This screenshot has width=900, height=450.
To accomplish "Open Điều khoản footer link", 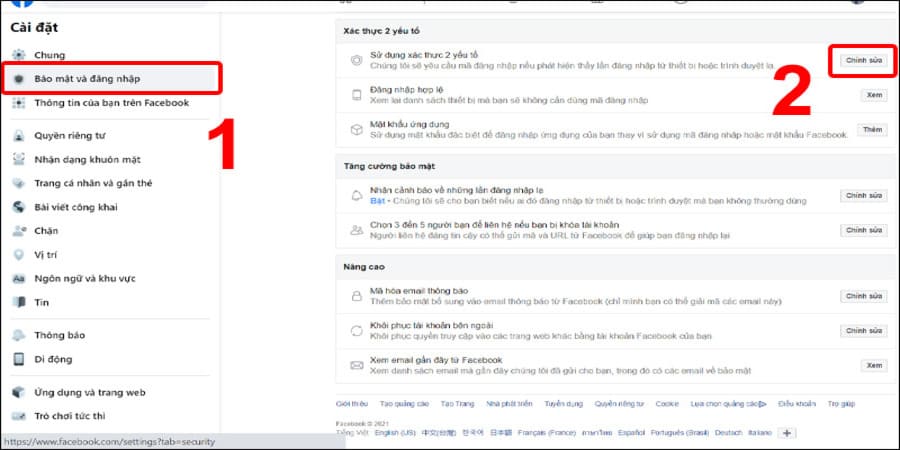I will [x=797, y=404].
